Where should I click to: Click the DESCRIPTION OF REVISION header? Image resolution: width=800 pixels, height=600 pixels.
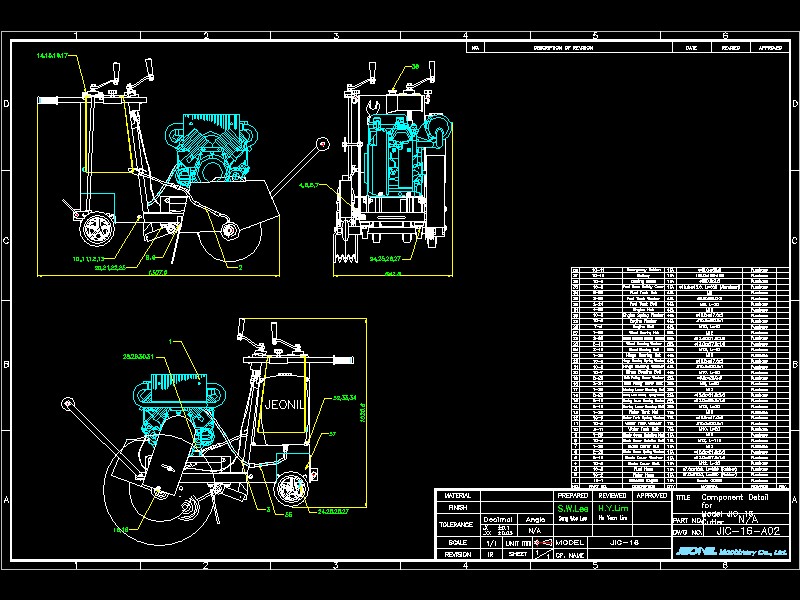[563, 48]
